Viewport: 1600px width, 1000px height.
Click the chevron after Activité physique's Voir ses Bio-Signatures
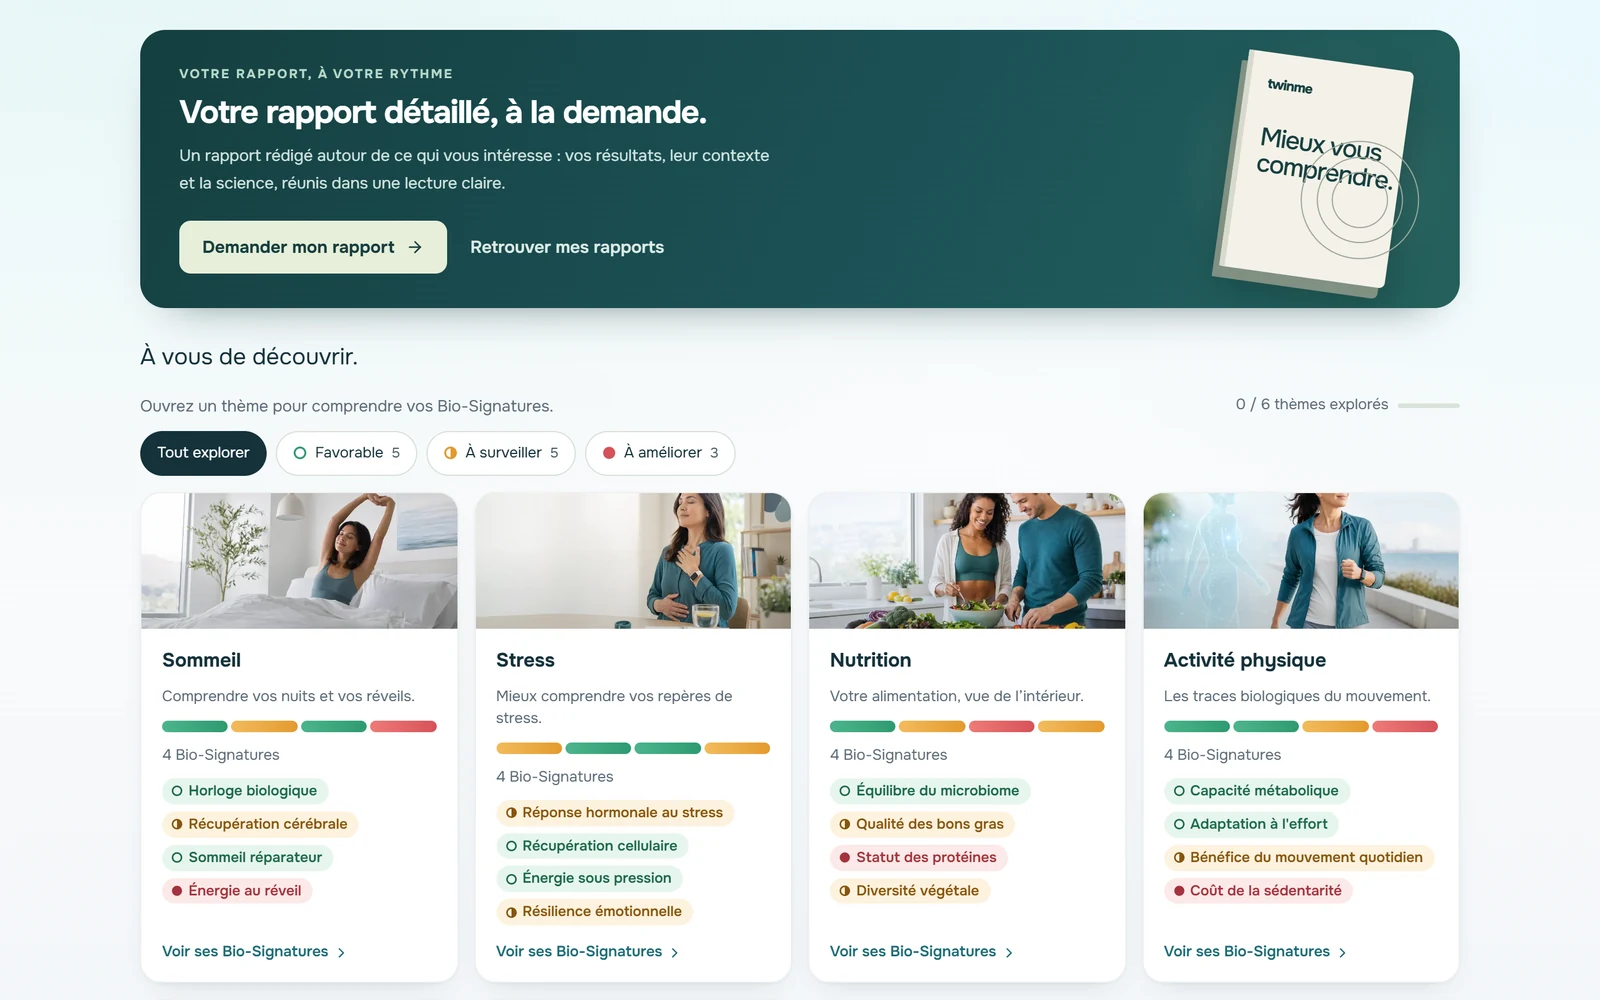(x=1342, y=953)
